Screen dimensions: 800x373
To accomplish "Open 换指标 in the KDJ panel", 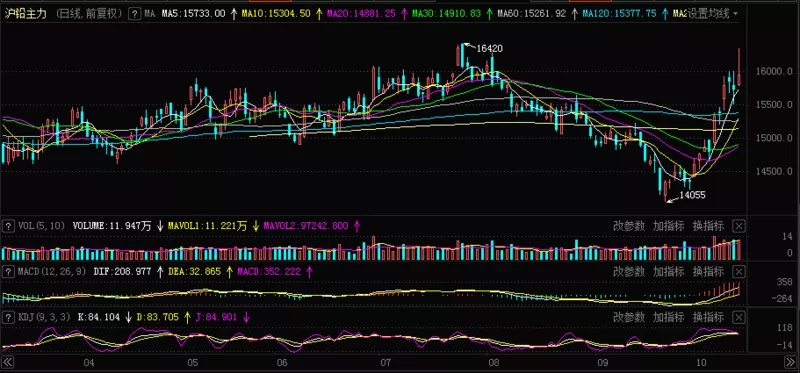I will [x=708, y=317].
